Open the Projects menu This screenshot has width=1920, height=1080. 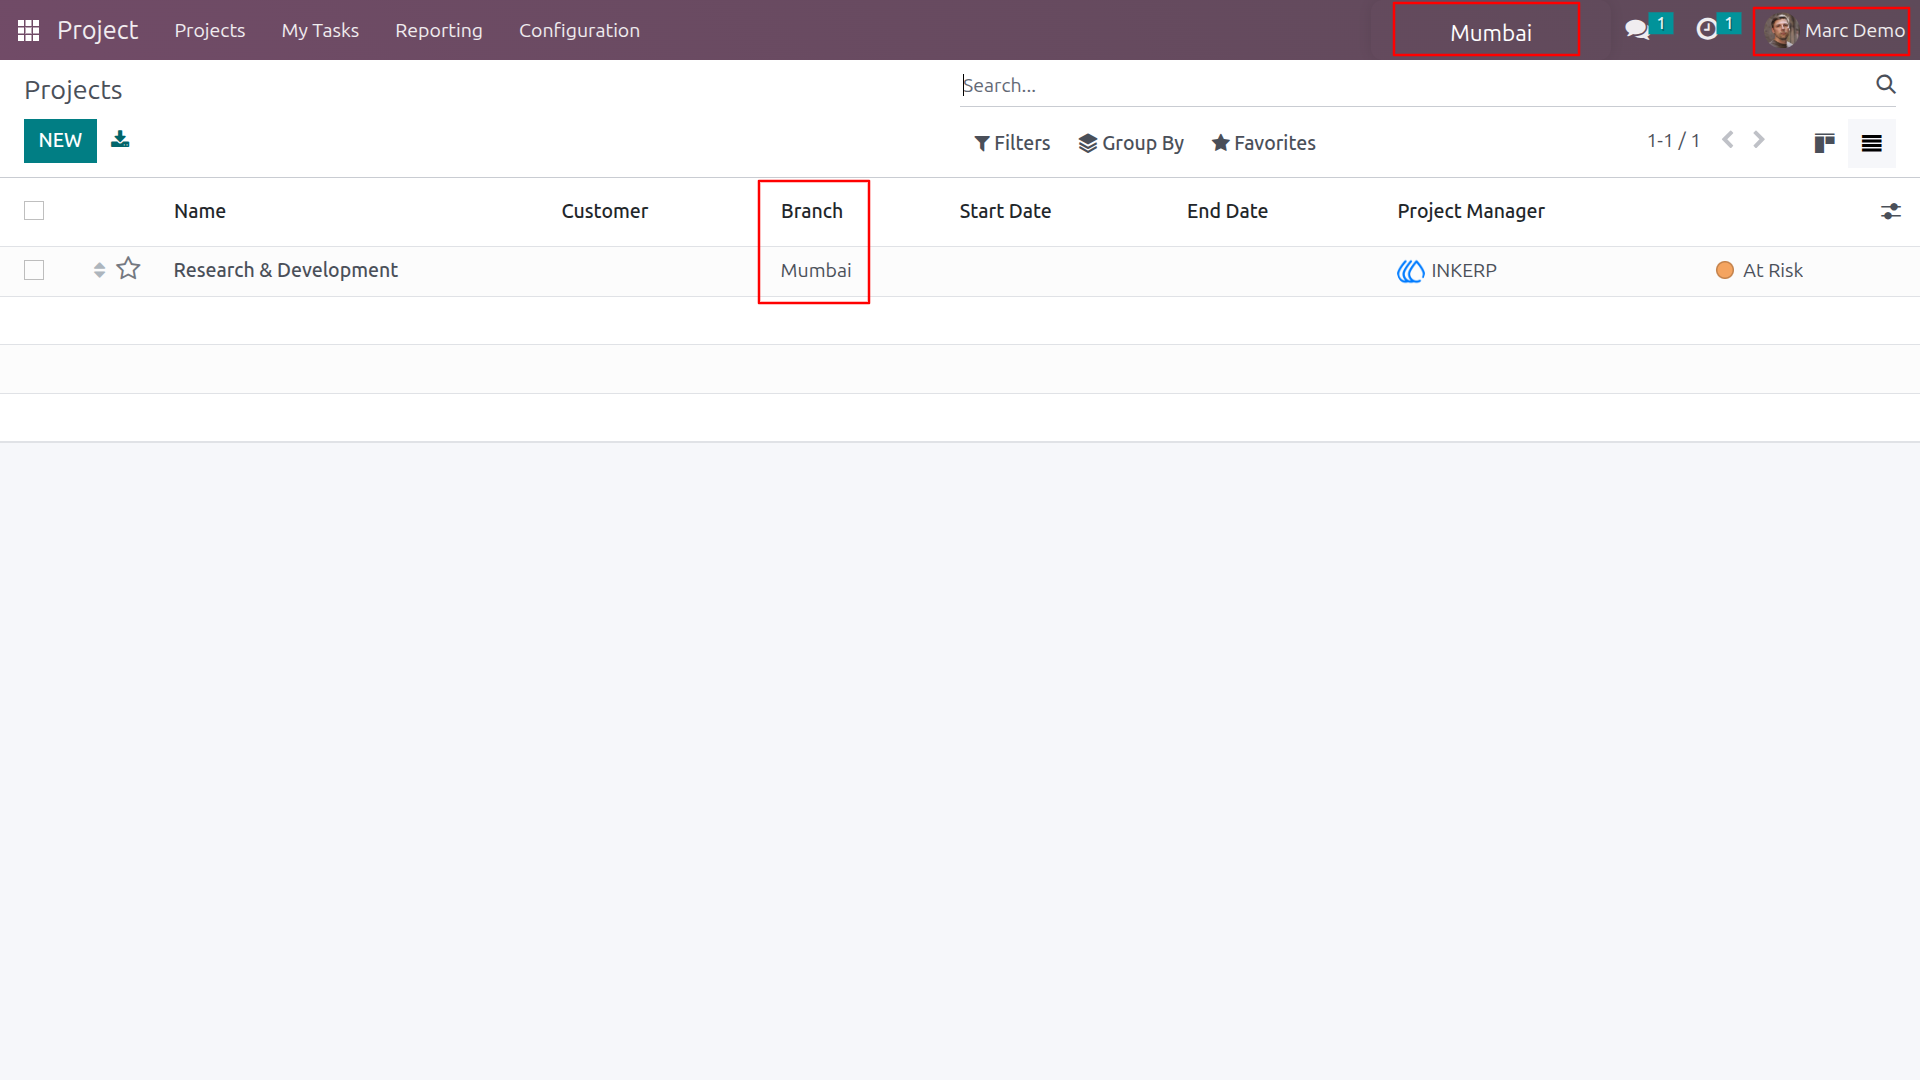pyautogui.click(x=210, y=30)
